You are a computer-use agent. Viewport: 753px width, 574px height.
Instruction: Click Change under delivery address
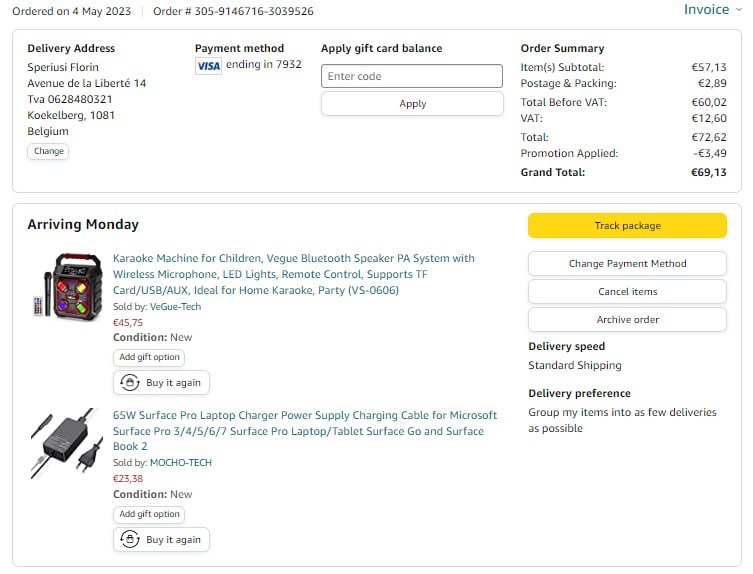click(48, 152)
